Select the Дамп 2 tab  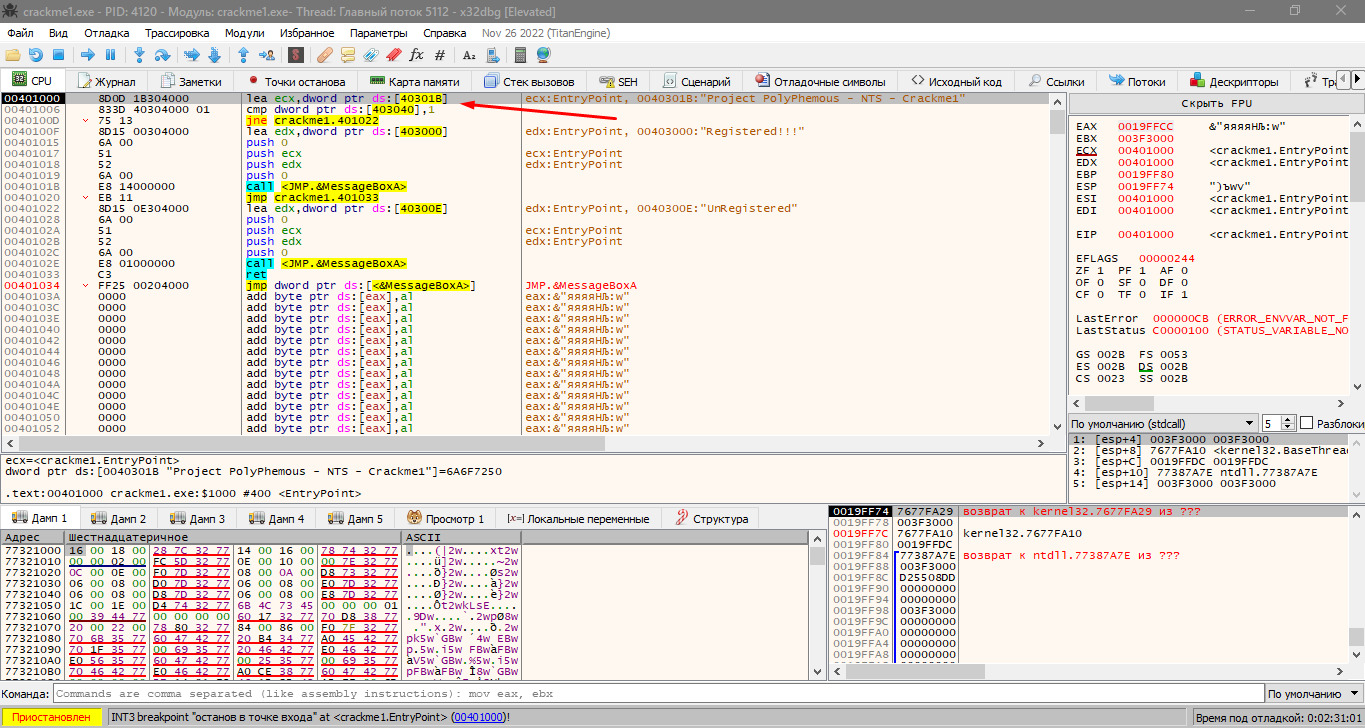point(118,518)
